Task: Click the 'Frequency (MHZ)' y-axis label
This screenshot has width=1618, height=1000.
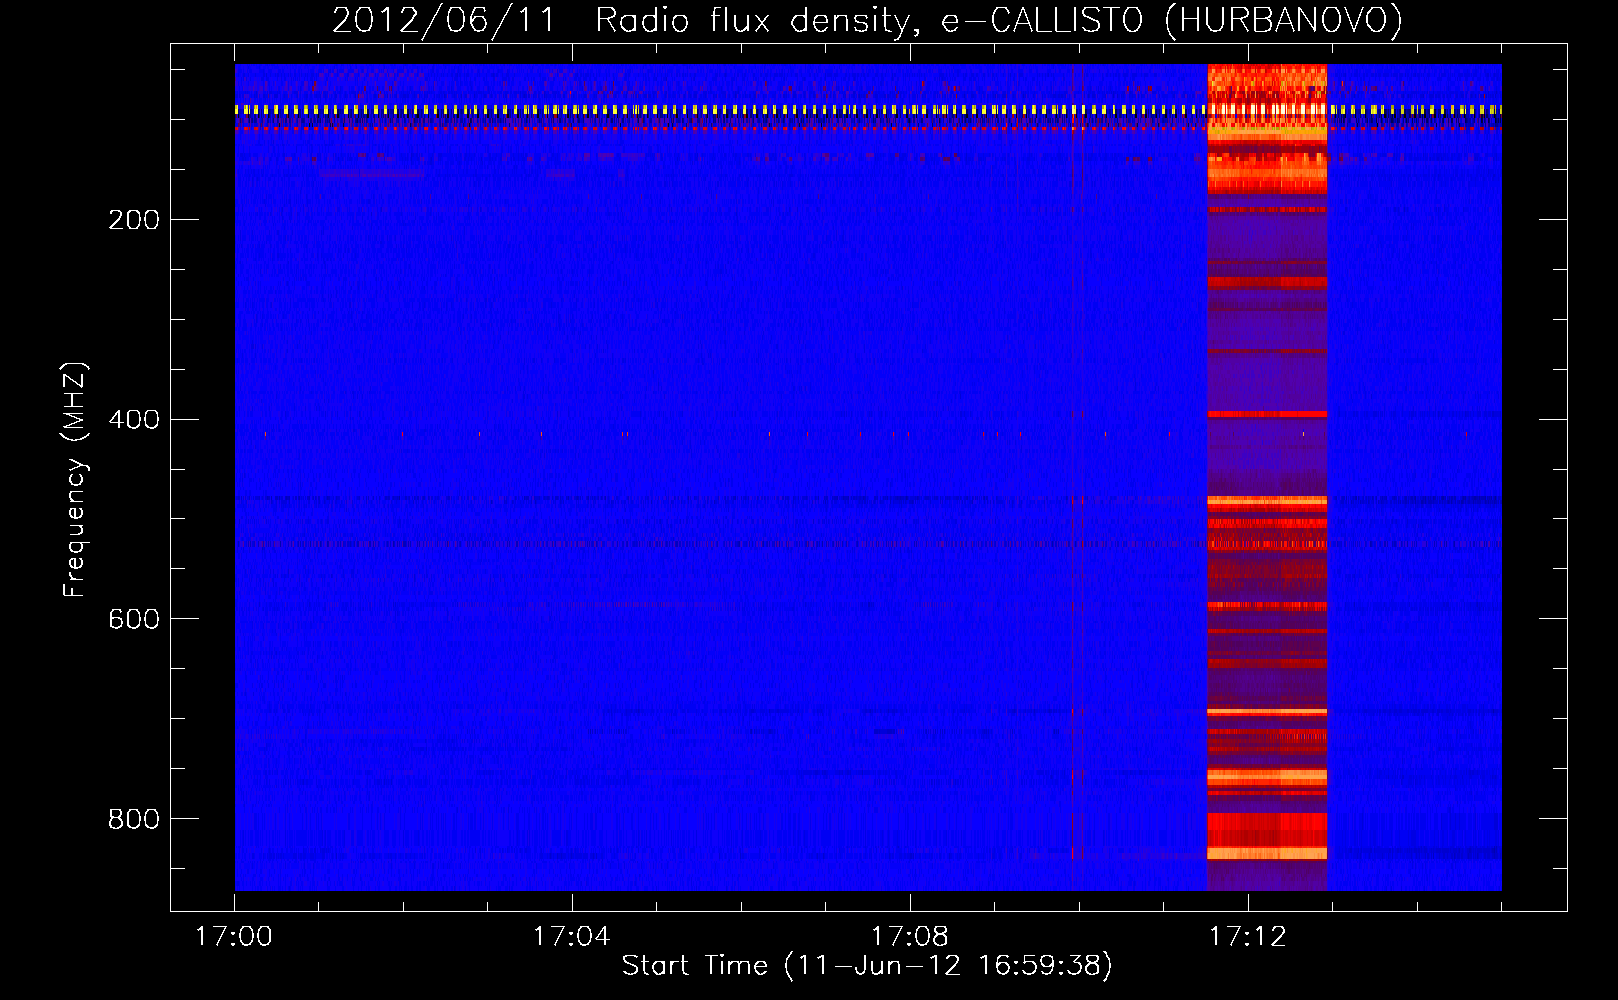Action: coord(75,480)
